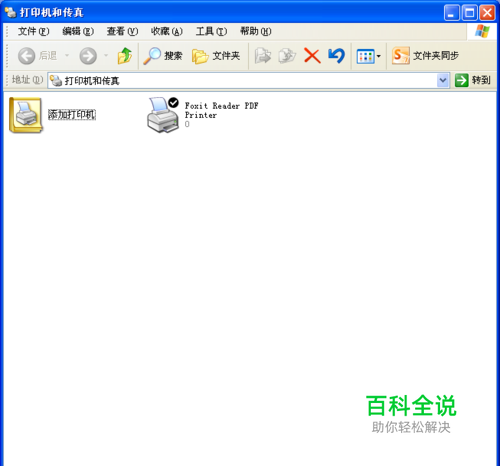
Task: Click the red Delete X icon
Action: point(312,56)
